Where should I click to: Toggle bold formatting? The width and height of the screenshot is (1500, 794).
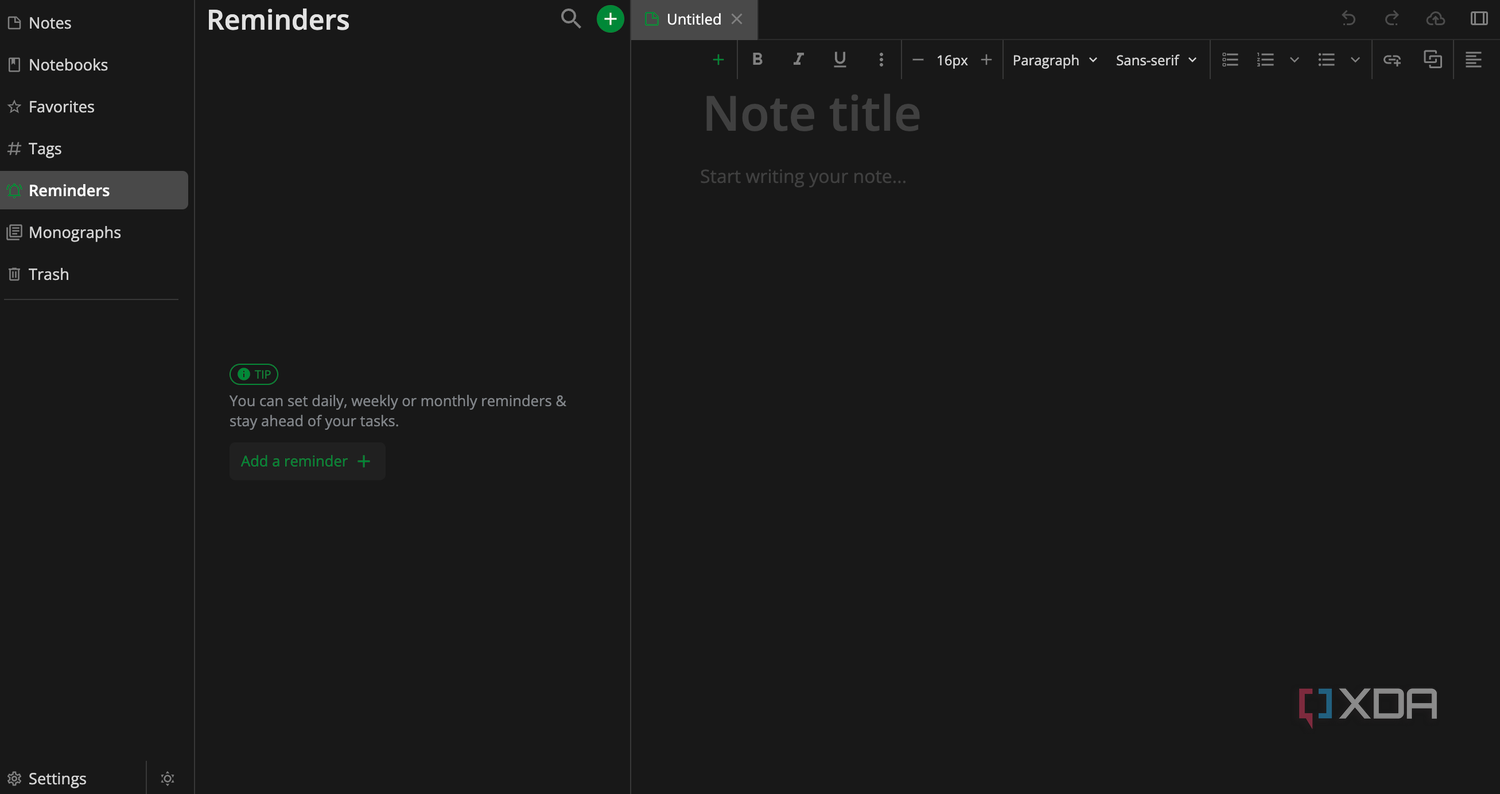(757, 60)
